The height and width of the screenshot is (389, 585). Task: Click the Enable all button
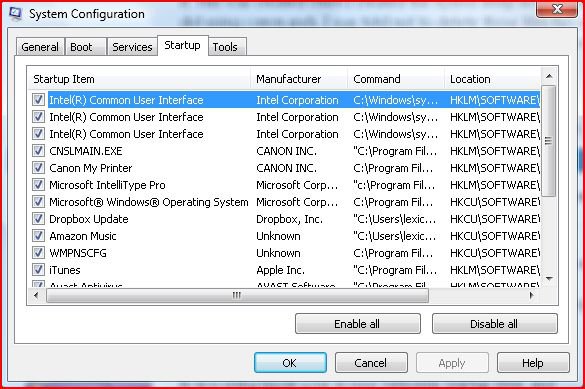[x=358, y=324]
